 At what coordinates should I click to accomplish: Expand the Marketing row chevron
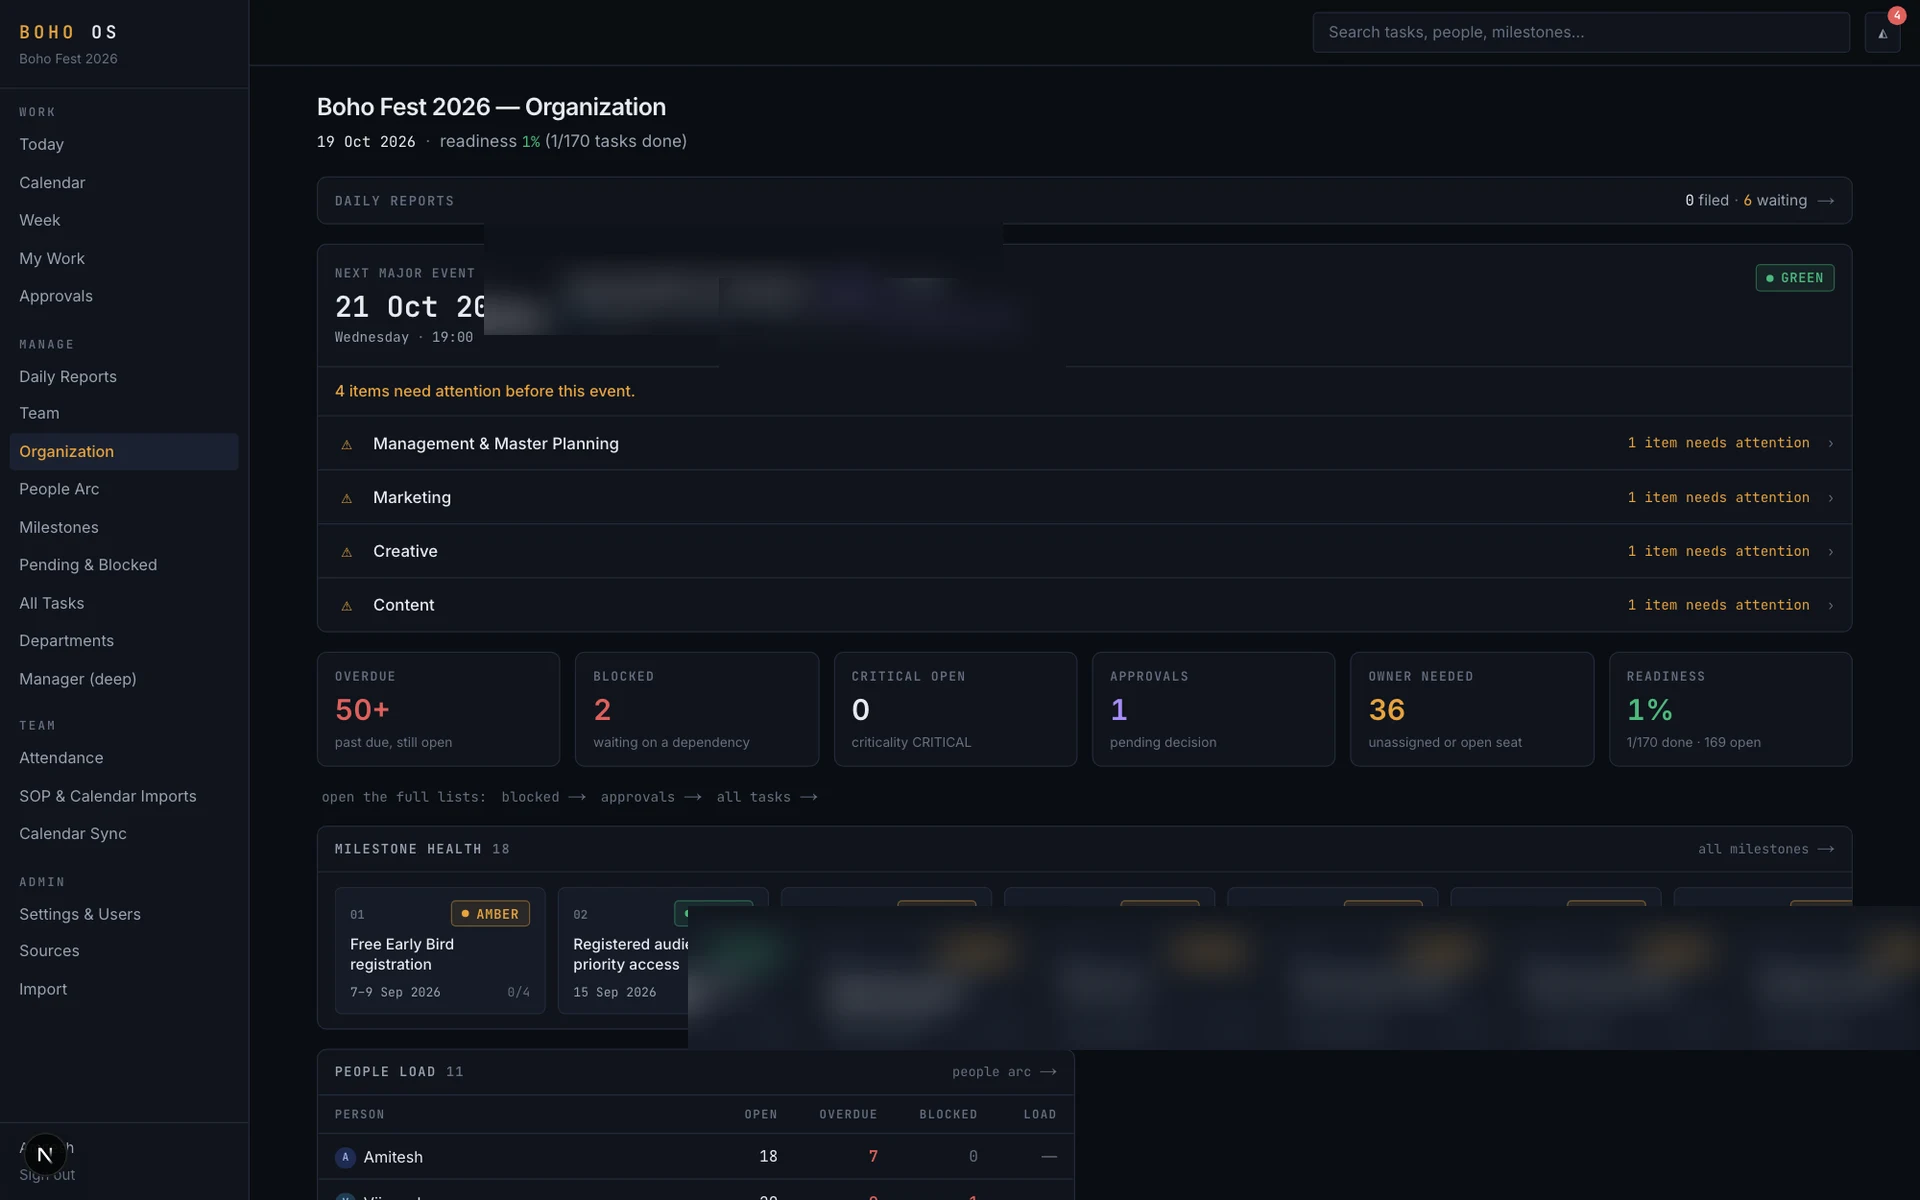pos(1830,497)
